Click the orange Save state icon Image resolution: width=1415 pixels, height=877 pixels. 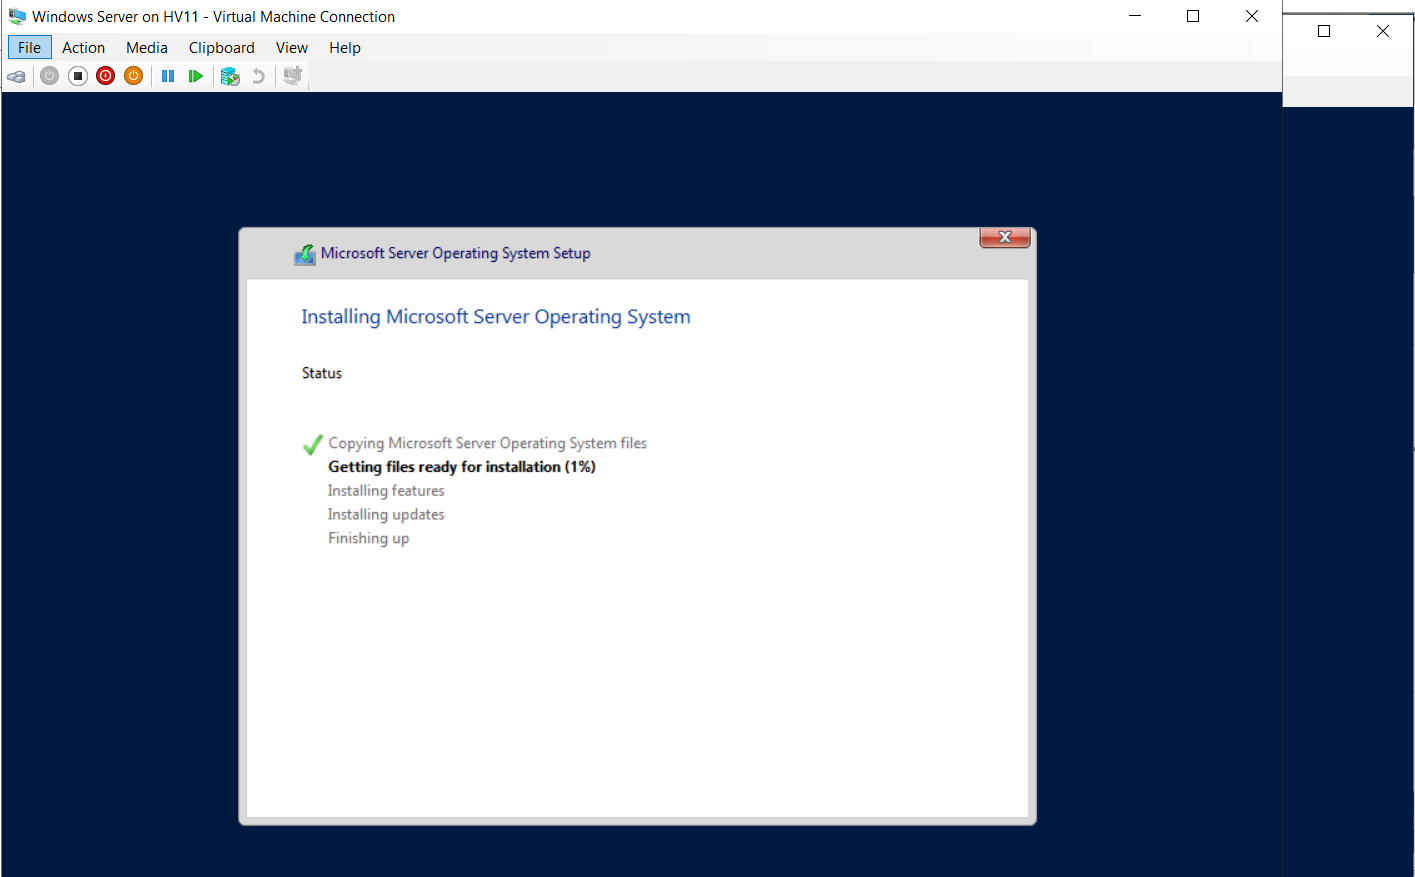133,76
